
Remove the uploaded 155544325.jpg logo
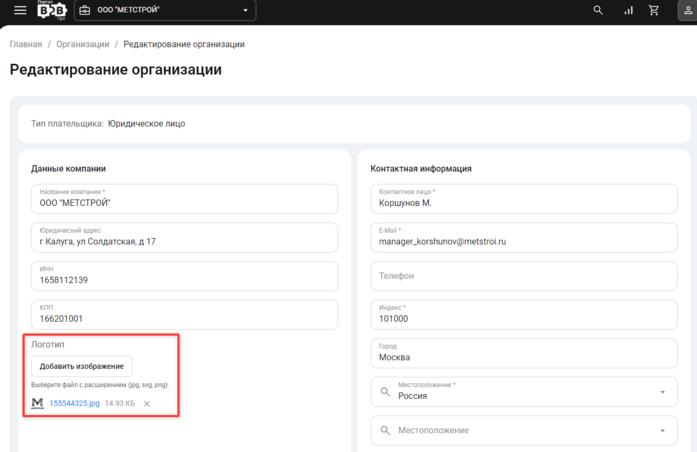click(x=147, y=404)
